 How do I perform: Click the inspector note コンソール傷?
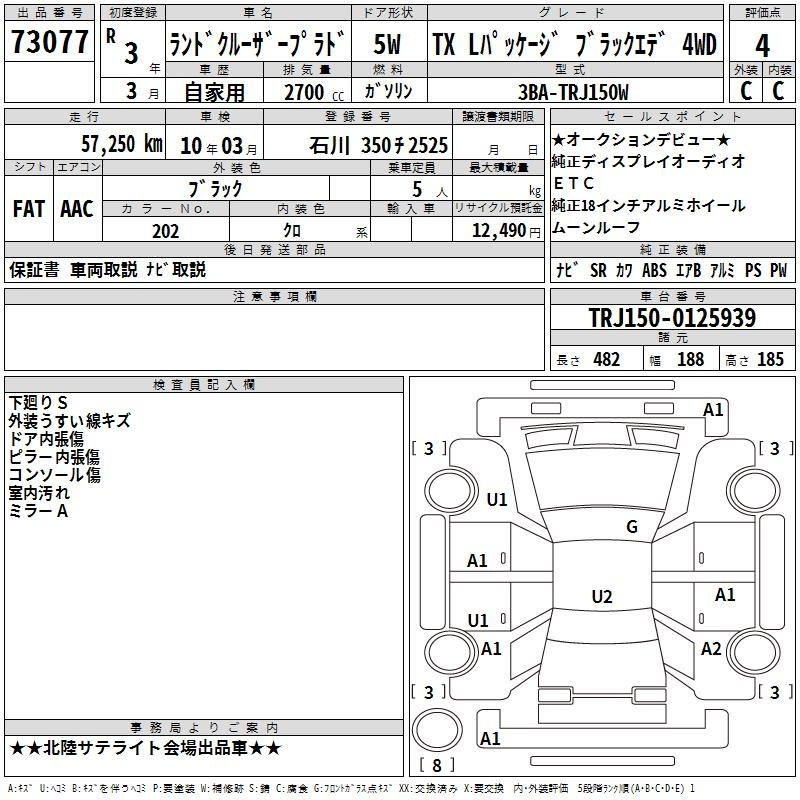click(55, 474)
